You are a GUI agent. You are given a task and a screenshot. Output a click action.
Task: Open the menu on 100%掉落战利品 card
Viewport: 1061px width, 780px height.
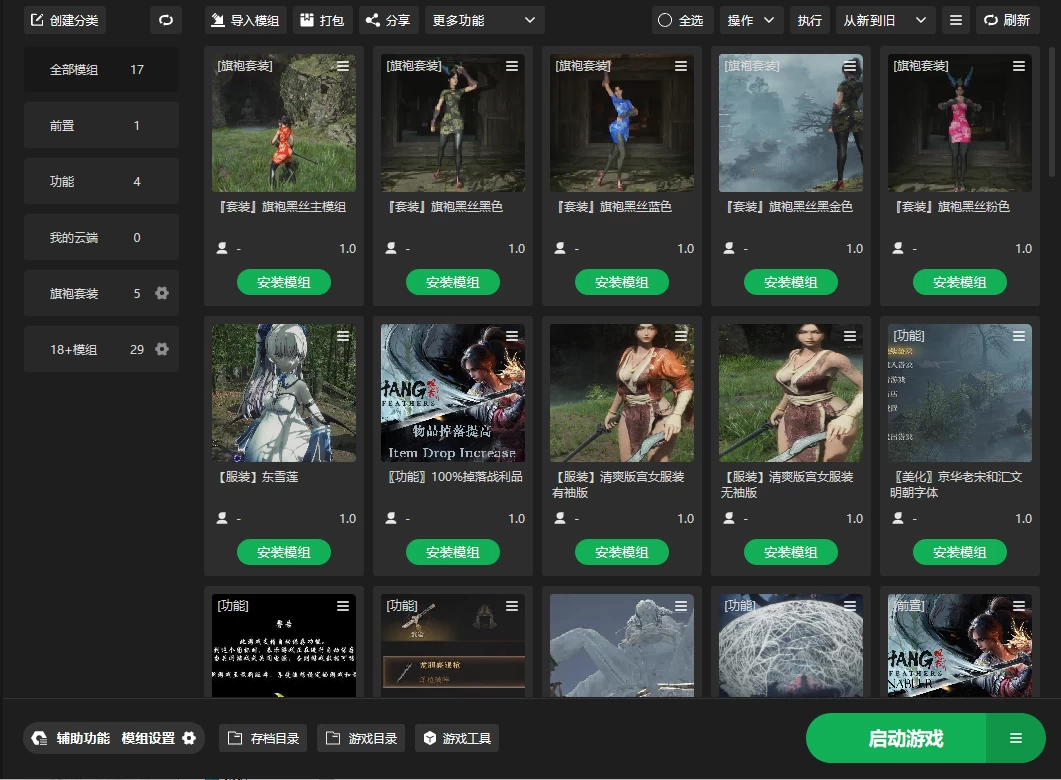pyautogui.click(x=512, y=336)
